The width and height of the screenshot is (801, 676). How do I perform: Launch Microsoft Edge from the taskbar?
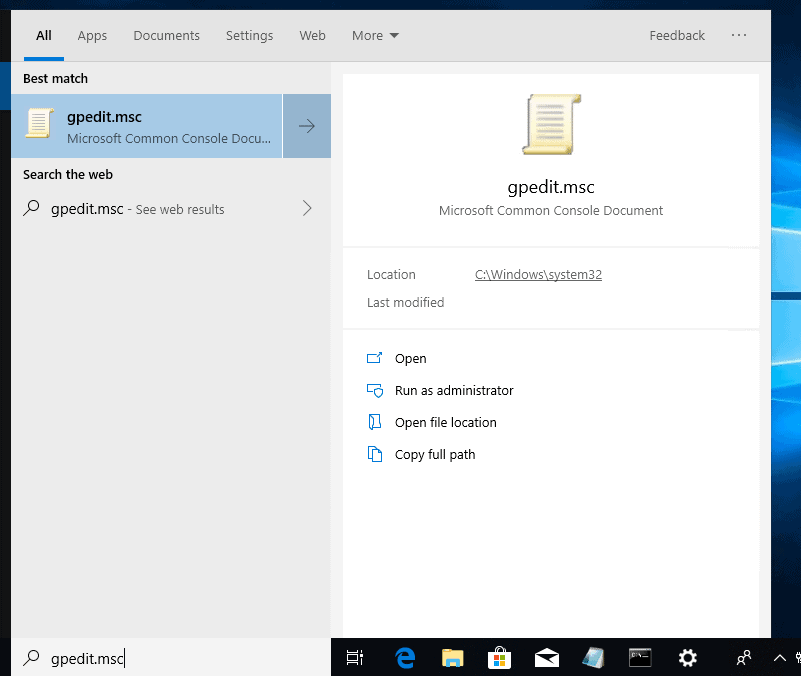click(x=406, y=658)
